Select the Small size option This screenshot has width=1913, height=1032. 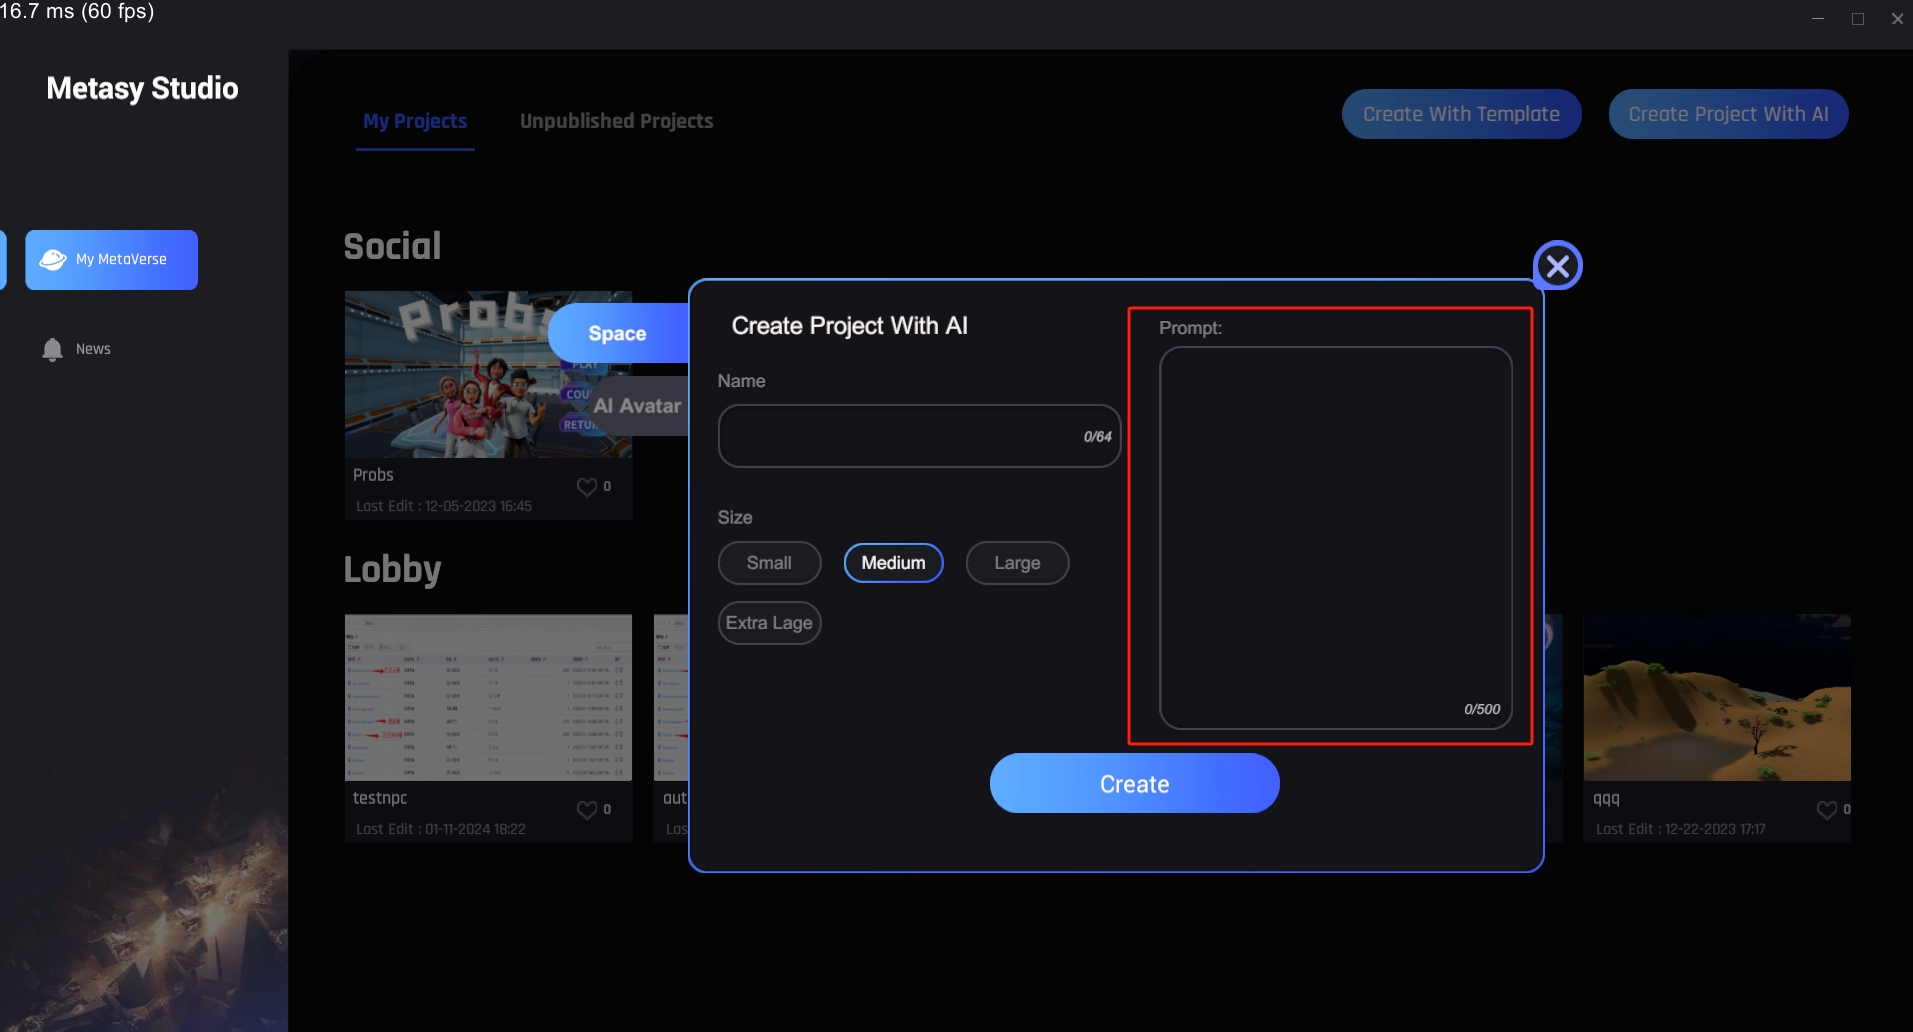769,563
